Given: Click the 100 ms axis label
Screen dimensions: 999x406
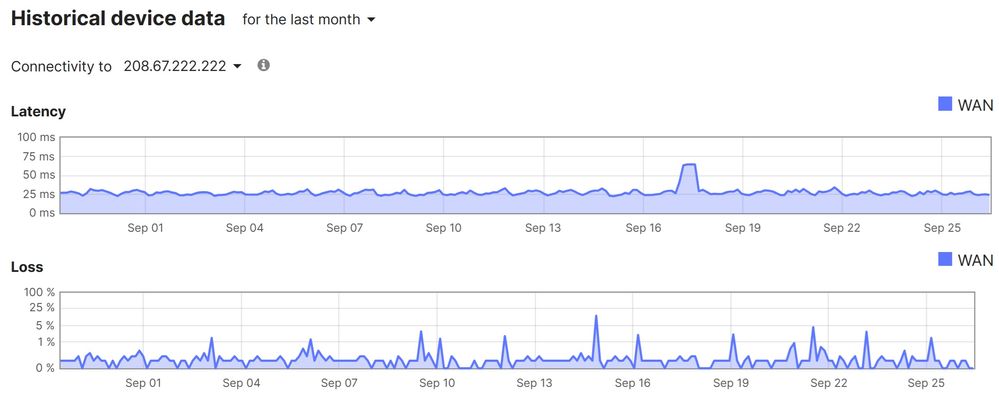Looking at the screenshot, I should click(38, 137).
